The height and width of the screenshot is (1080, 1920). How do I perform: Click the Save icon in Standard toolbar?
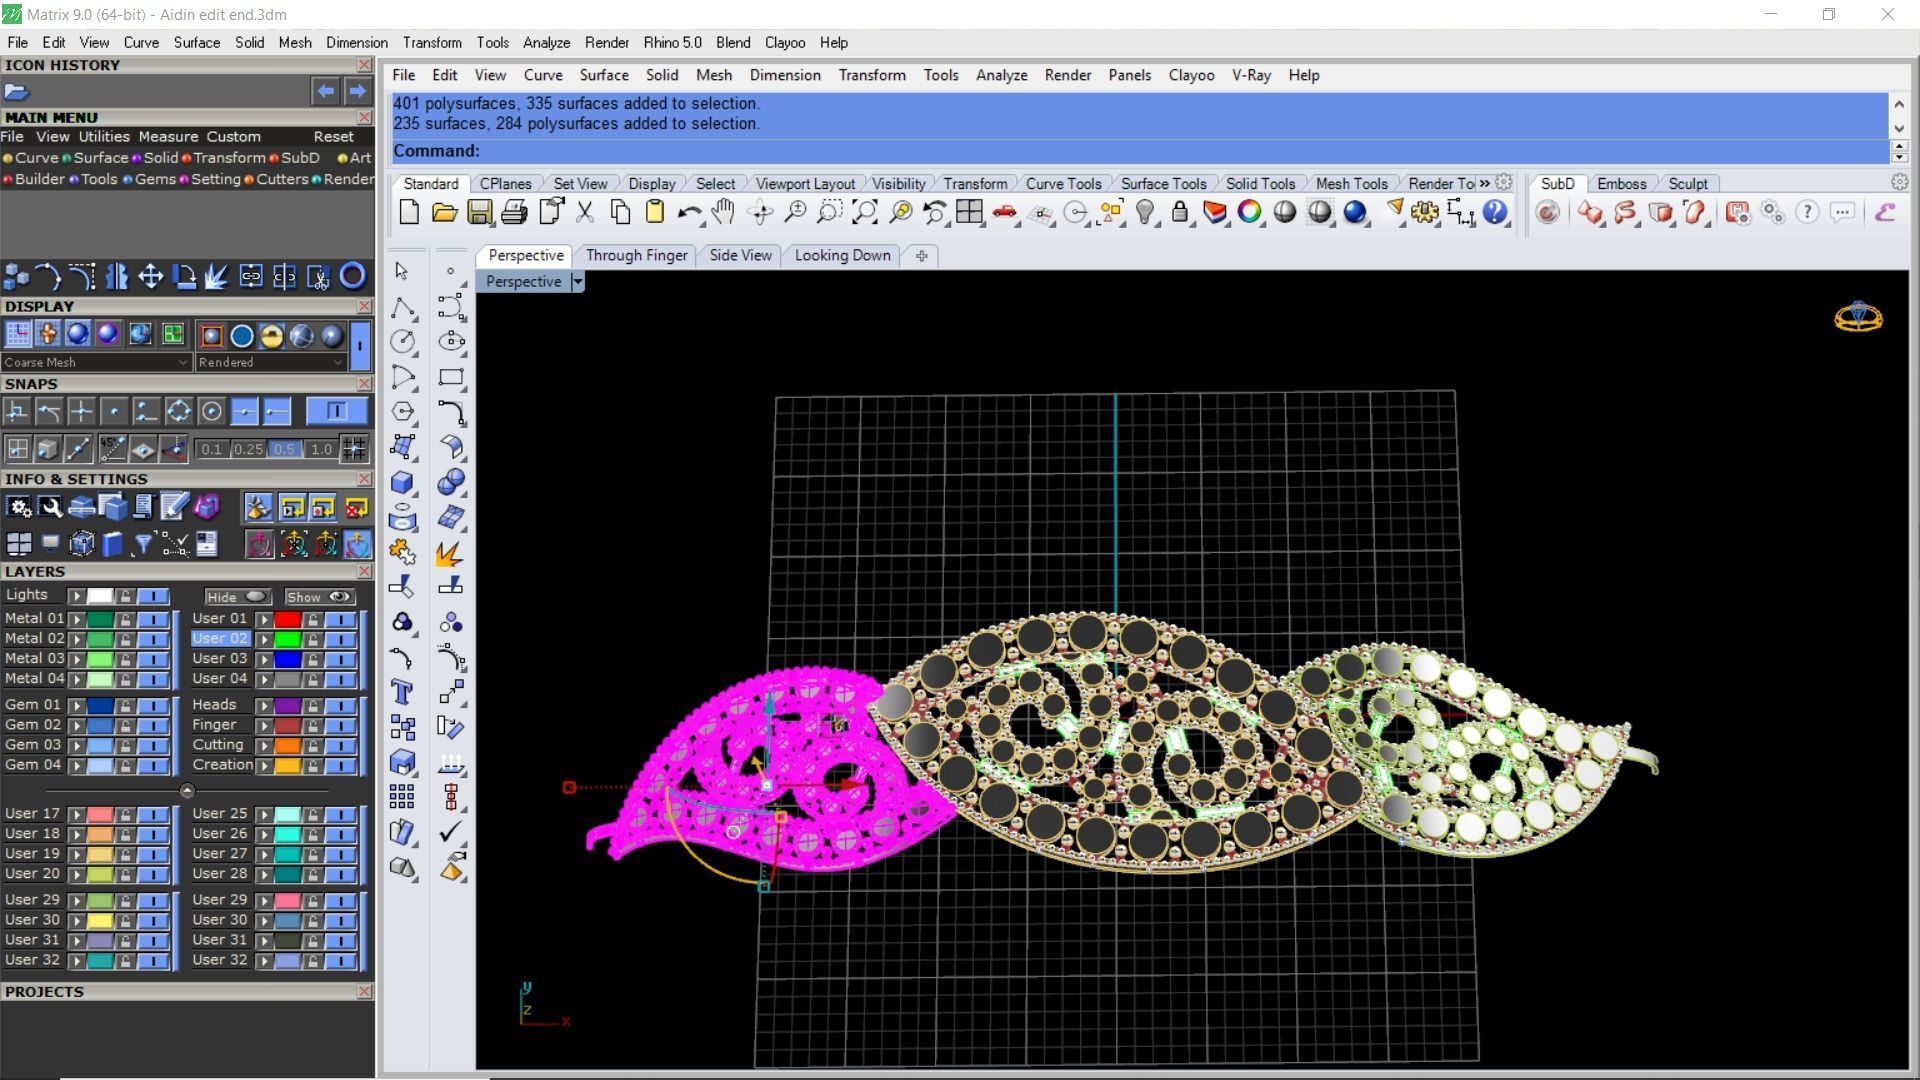point(479,212)
